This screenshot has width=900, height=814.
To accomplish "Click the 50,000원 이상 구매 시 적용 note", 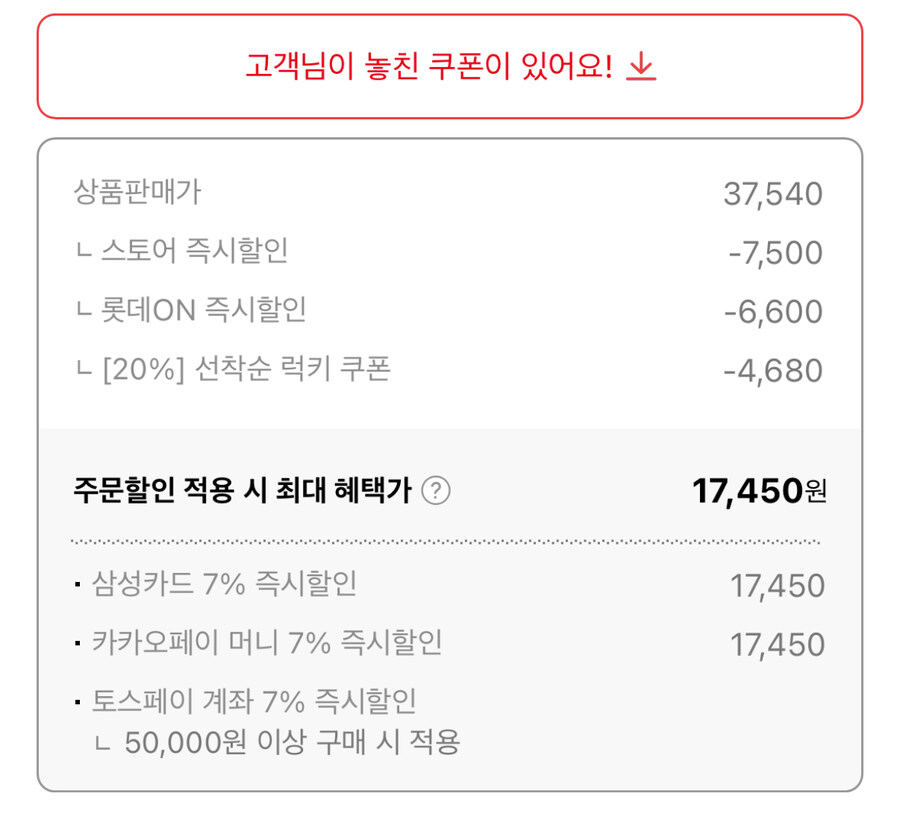I will [292, 742].
